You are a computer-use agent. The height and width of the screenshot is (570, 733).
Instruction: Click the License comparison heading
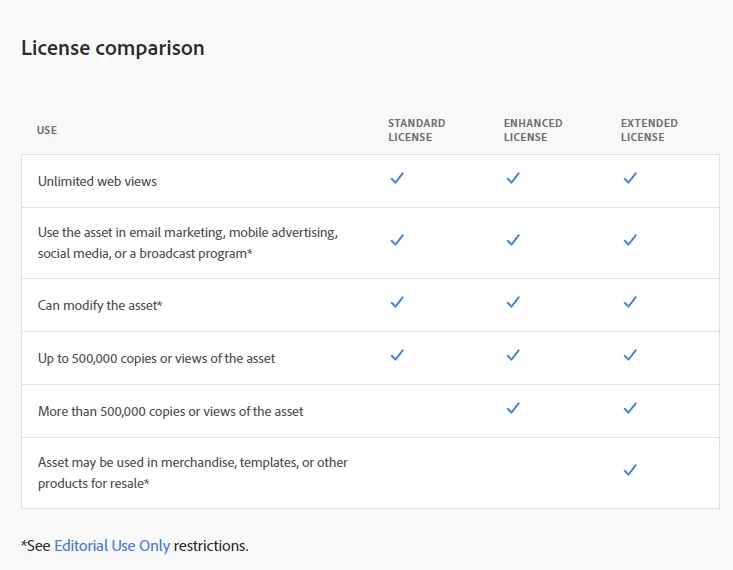[113, 48]
